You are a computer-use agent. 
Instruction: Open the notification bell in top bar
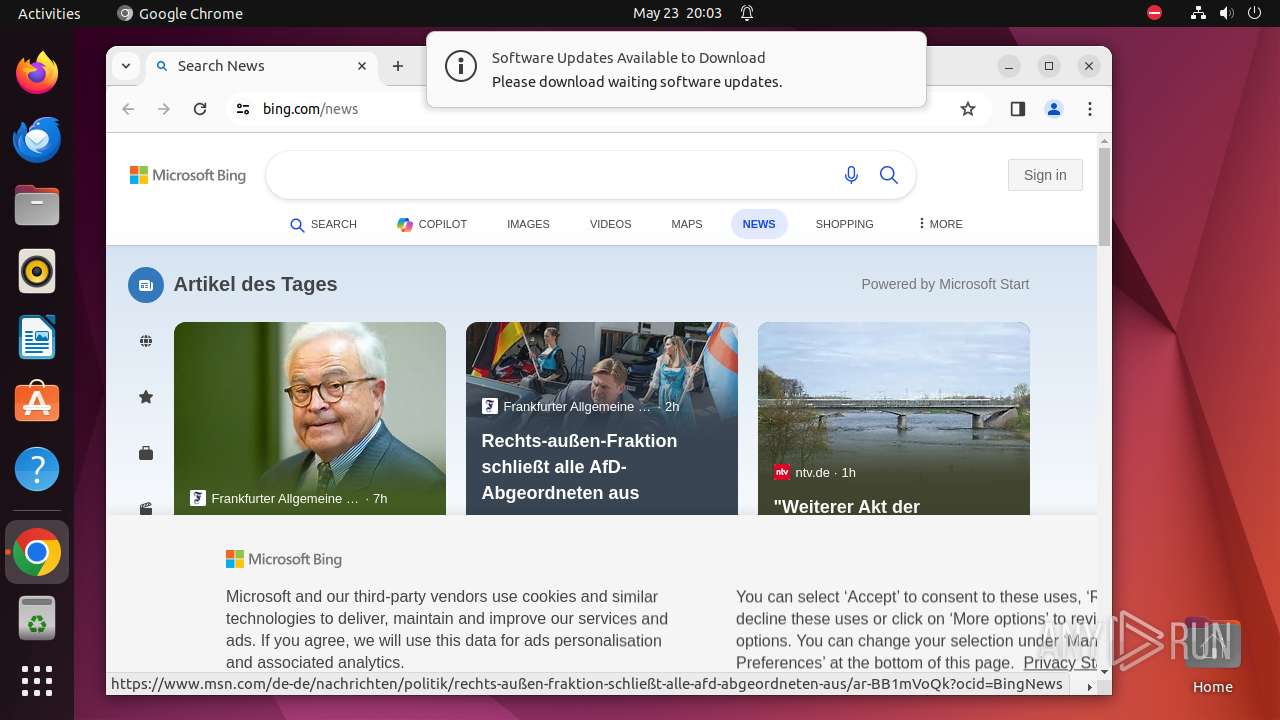747,13
